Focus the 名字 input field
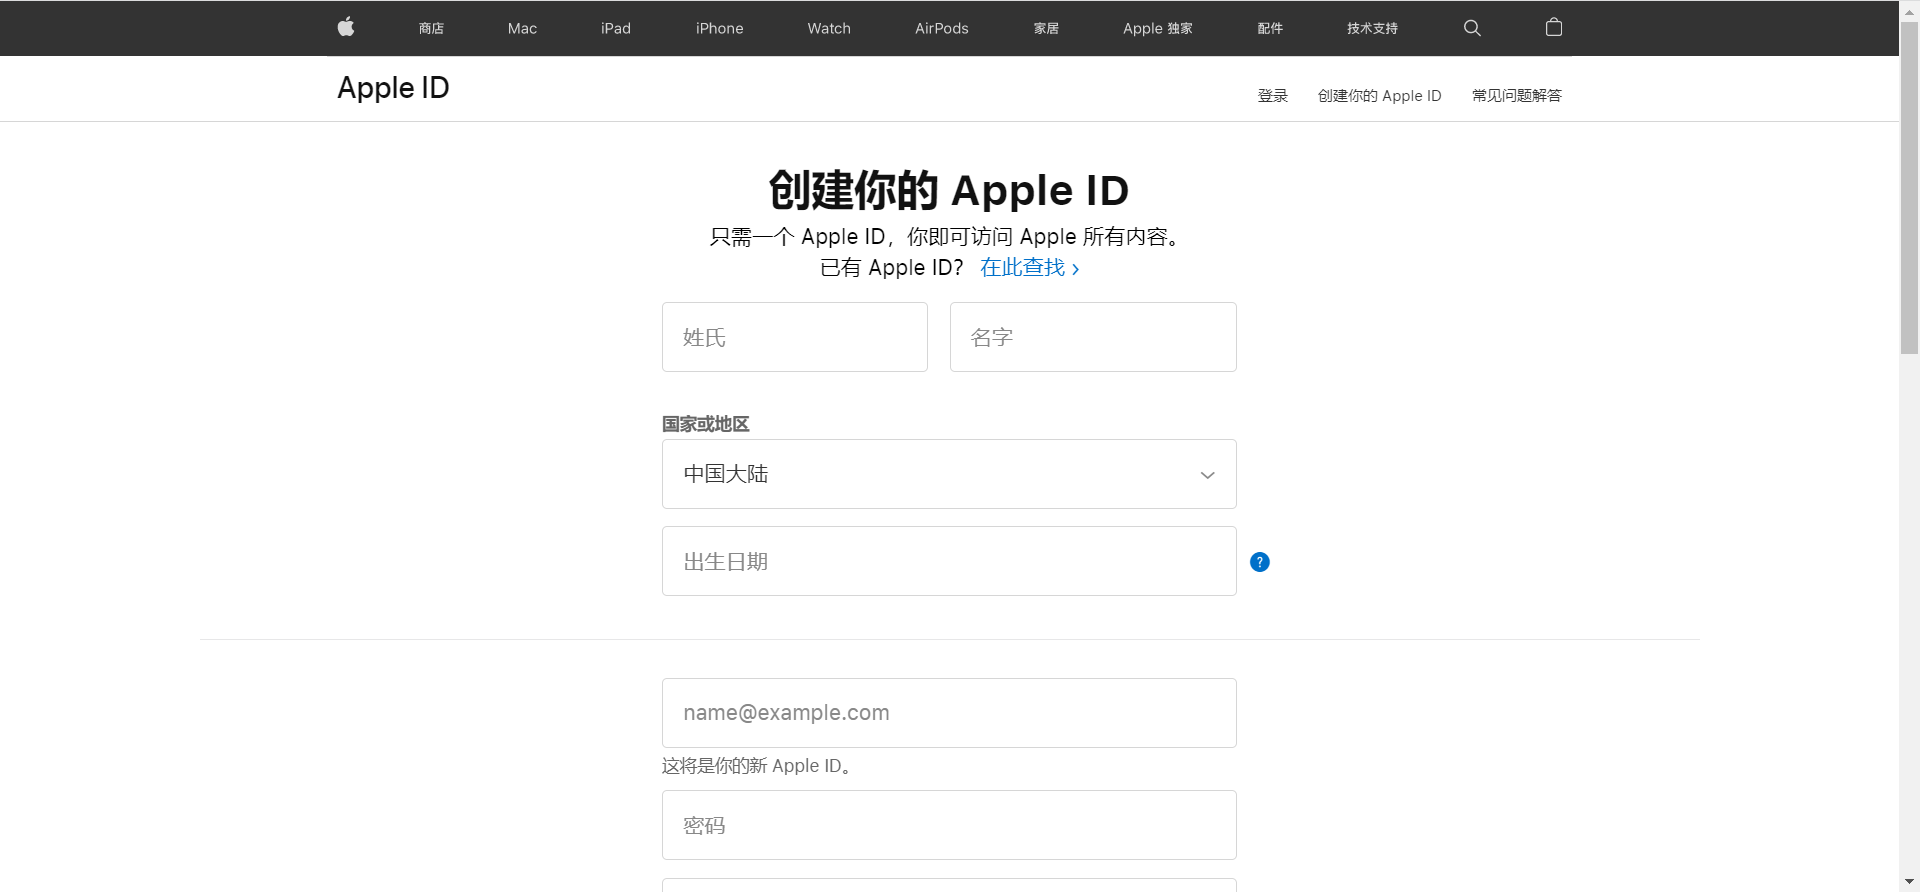This screenshot has height=892, width=1920. click(x=1093, y=337)
